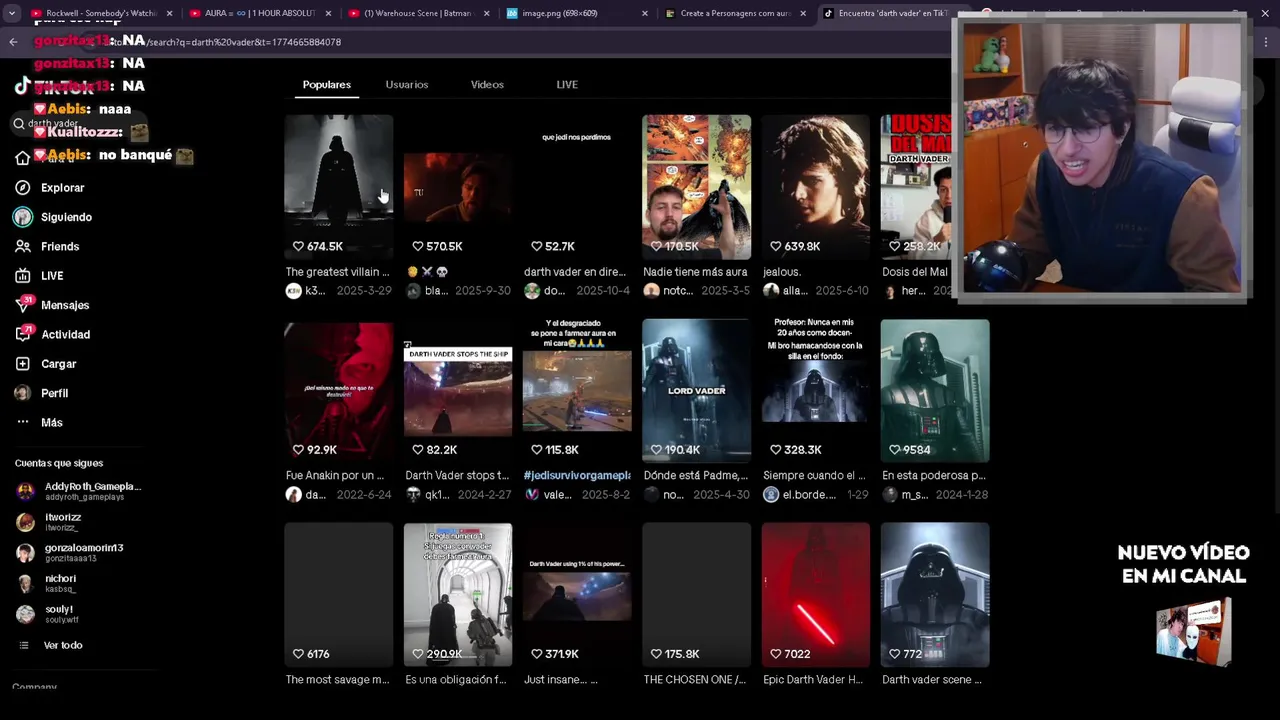Close the Rockwell Somebody's Watching browser tab

click(169, 14)
